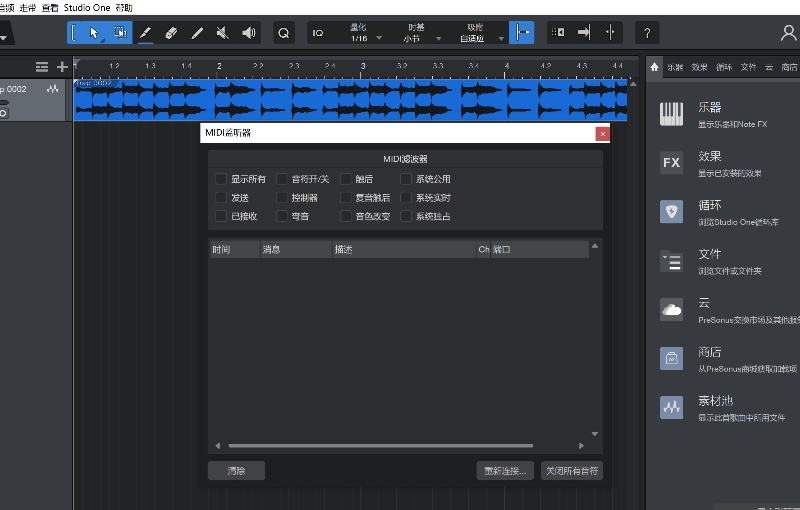800x510 pixels.
Task: Select the Arrow tool
Action: click(x=93, y=33)
